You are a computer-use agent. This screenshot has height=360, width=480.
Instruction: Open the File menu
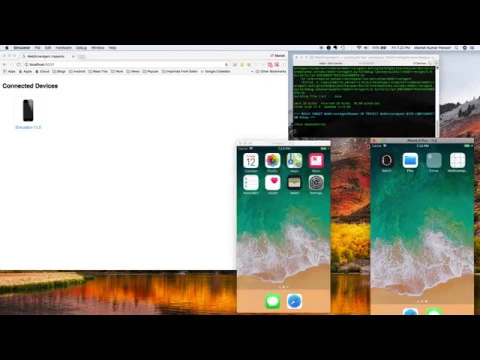pos(37,48)
